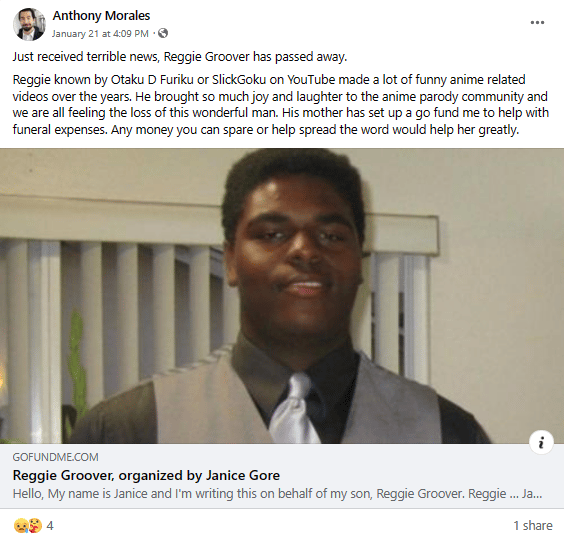Open Anthony Morales profile name link
The image size is (564, 540).
click(101, 15)
